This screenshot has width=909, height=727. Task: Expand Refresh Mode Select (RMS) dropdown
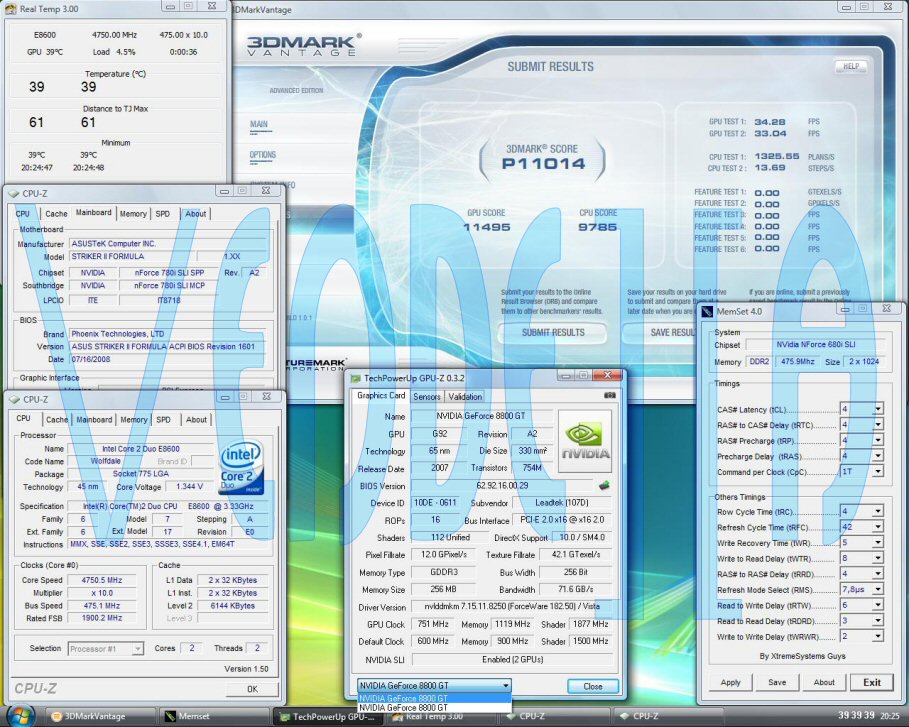[878, 589]
